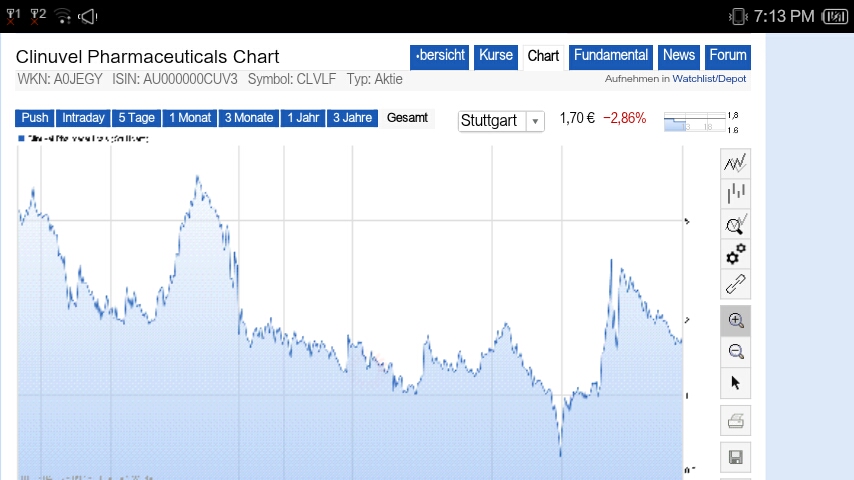
Task: Switch to the bar chart type icon
Action: coord(736,194)
